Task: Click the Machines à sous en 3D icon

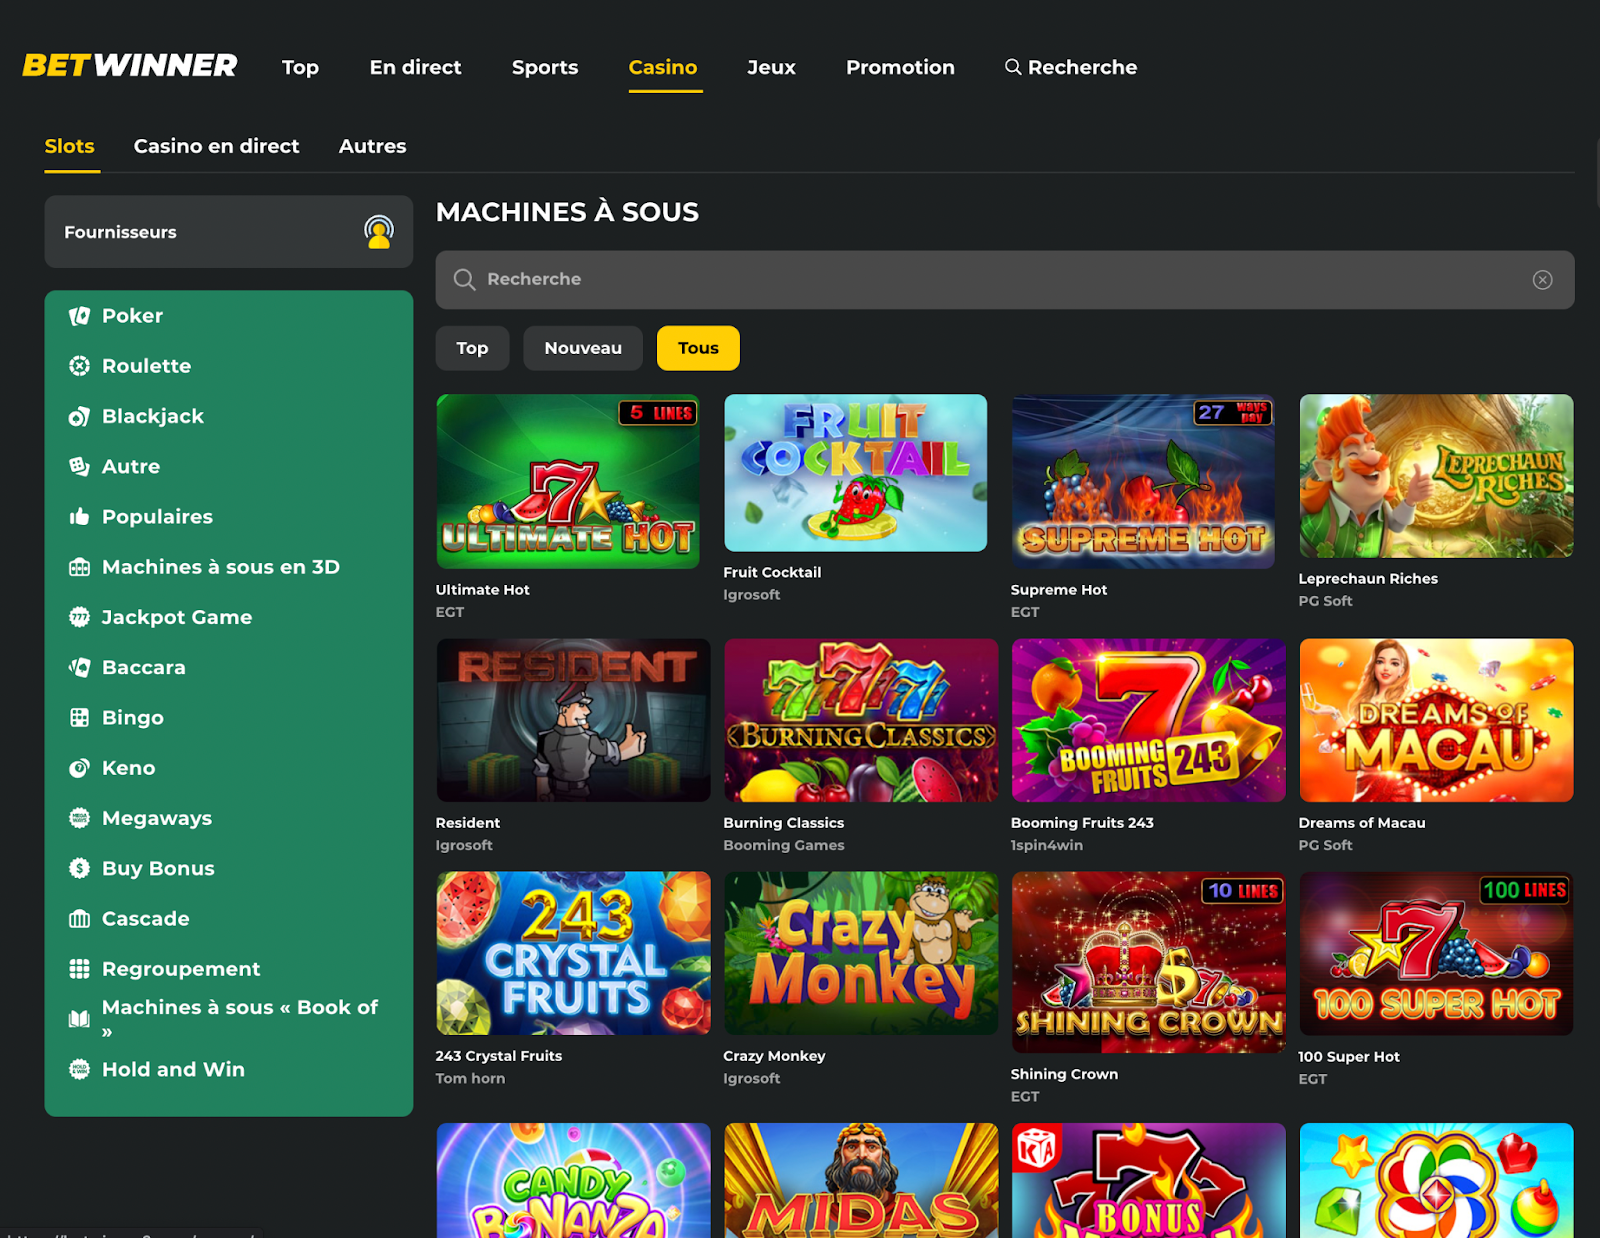Action: [79, 567]
